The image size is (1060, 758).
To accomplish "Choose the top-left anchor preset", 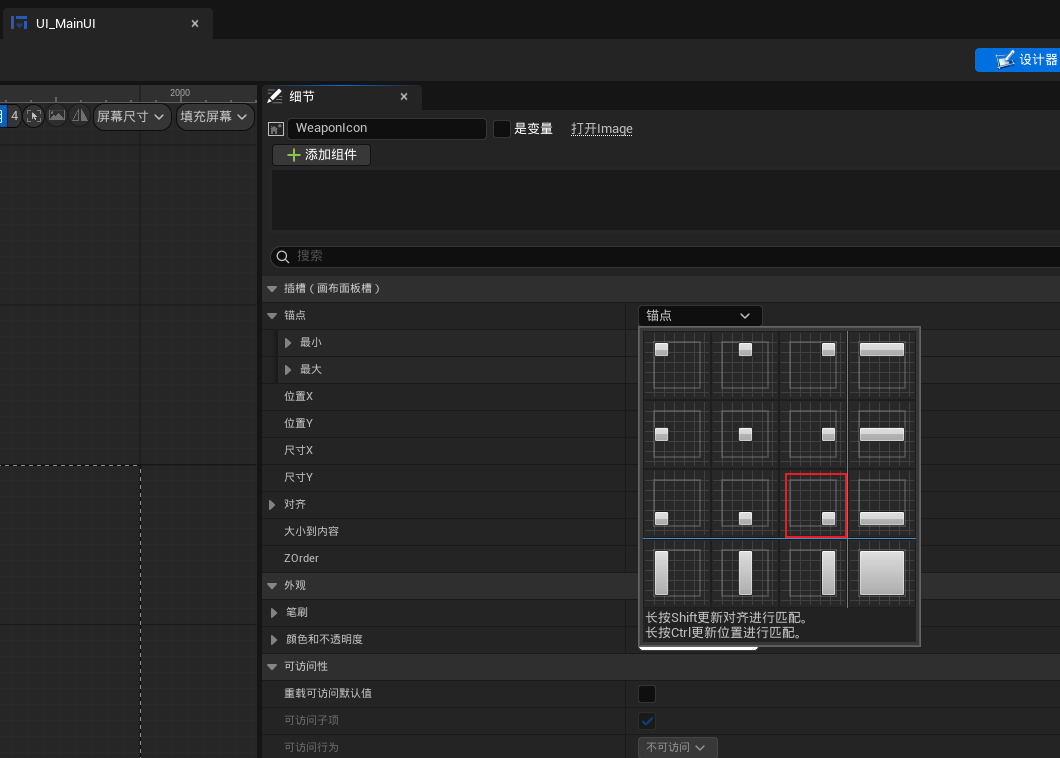I will tap(677, 364).
